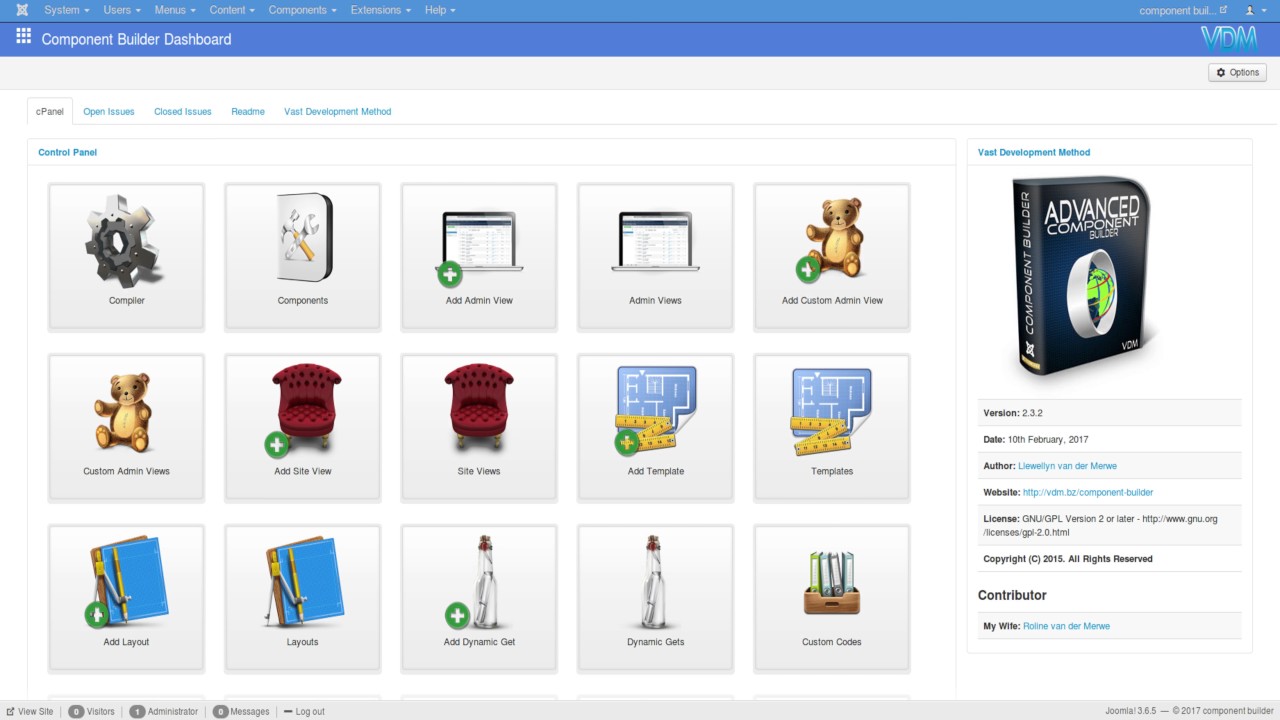This screenshot has height=720, width=1280.
Task: Open the Custom Codes binder box icon
Action: pos(832,583)
